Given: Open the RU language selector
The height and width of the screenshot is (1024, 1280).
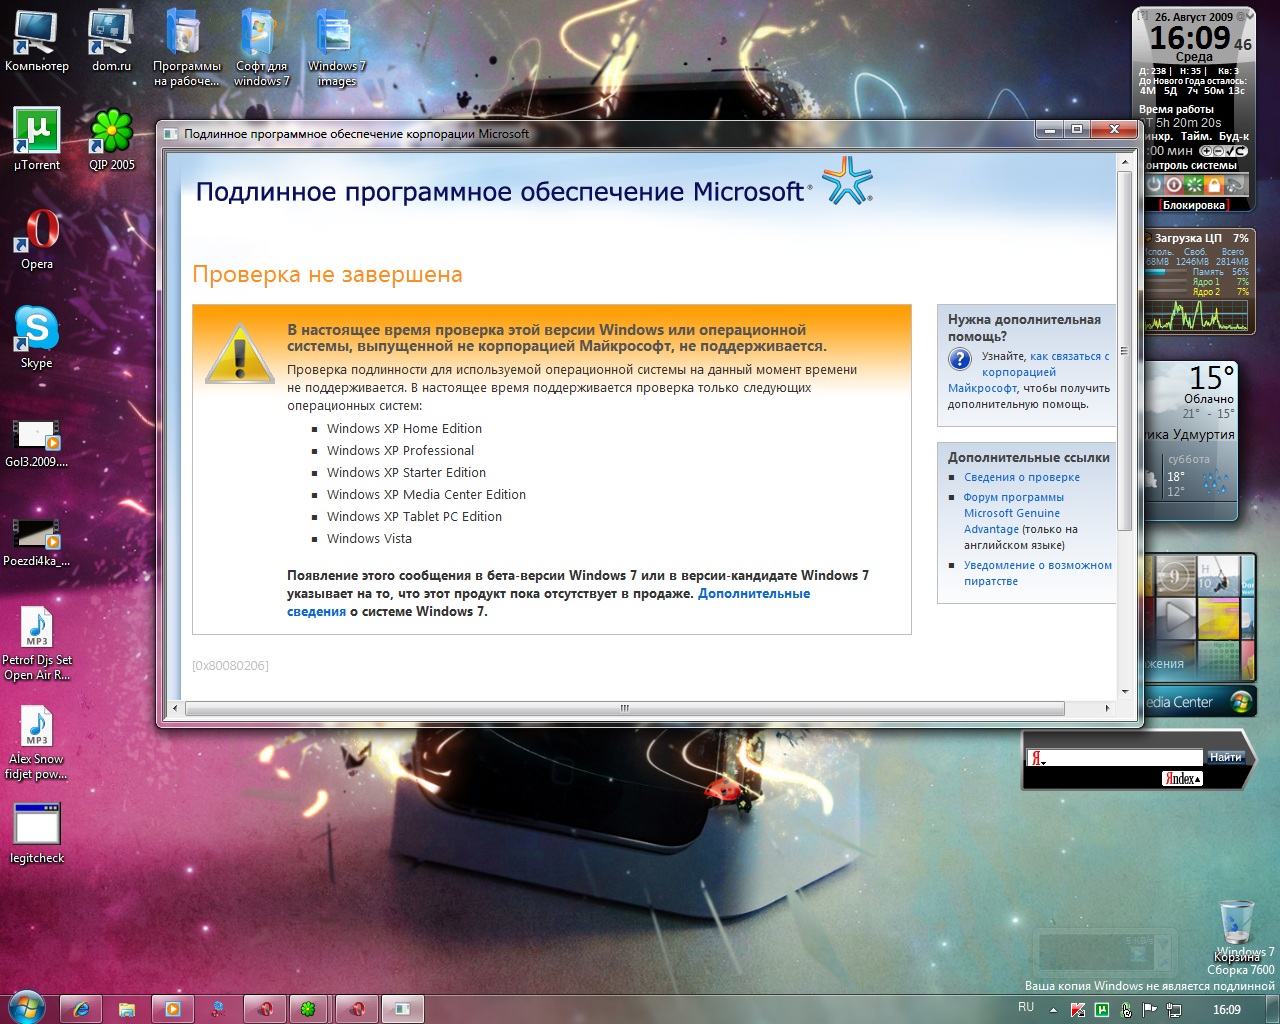Looking at the screenshot, I should tap(1026, 1007).
